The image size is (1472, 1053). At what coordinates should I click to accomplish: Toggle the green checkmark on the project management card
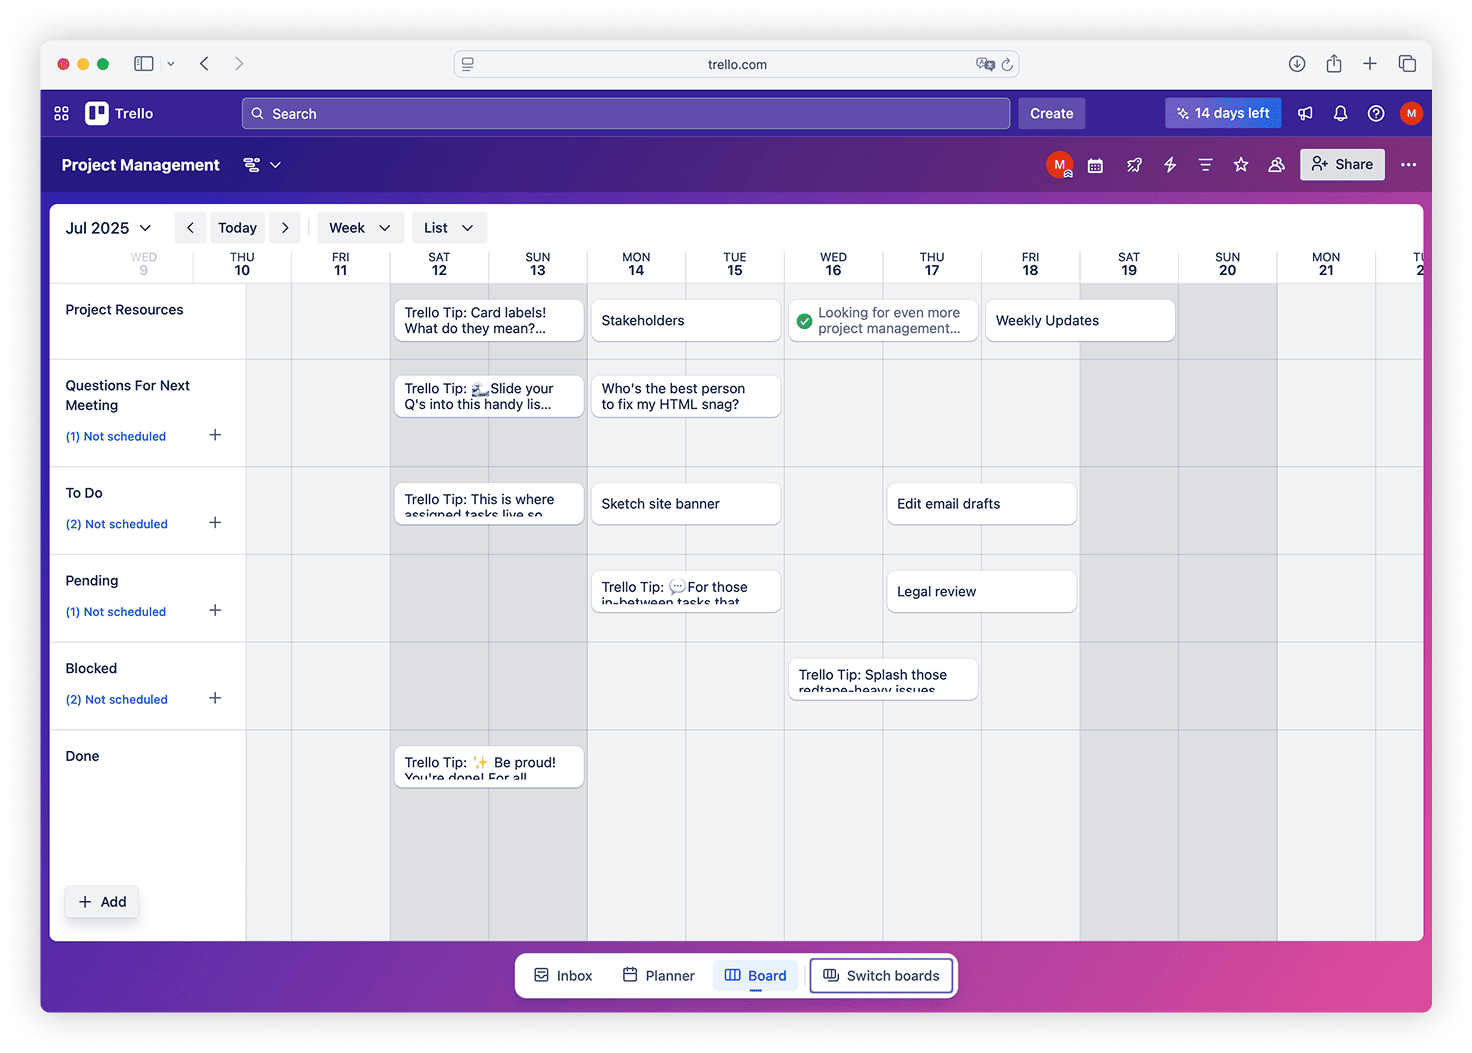coord(804,320)
